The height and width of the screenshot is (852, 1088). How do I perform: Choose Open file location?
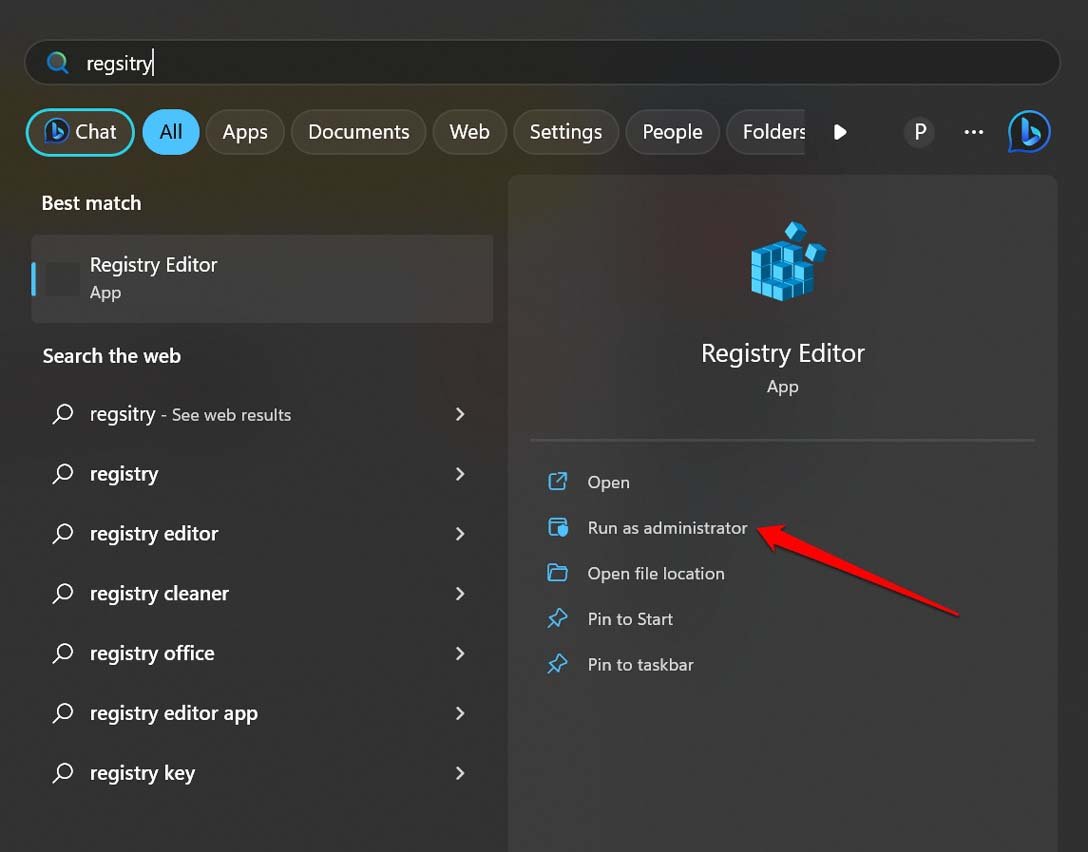tap(656, 574)
